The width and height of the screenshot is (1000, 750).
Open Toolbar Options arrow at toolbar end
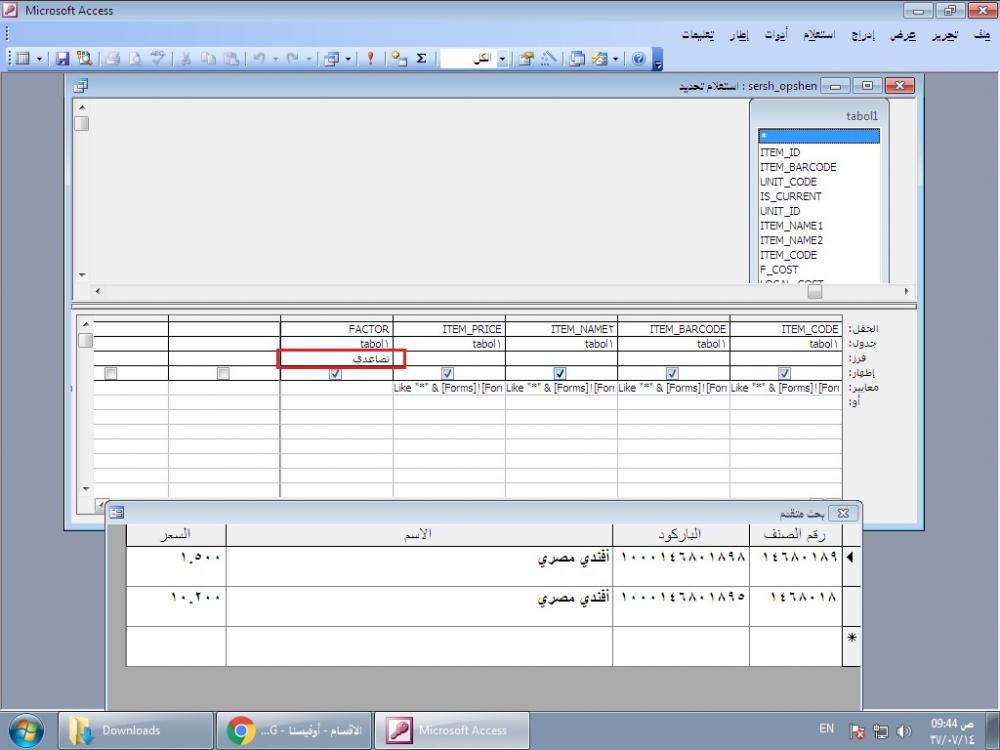coord(658,60)
